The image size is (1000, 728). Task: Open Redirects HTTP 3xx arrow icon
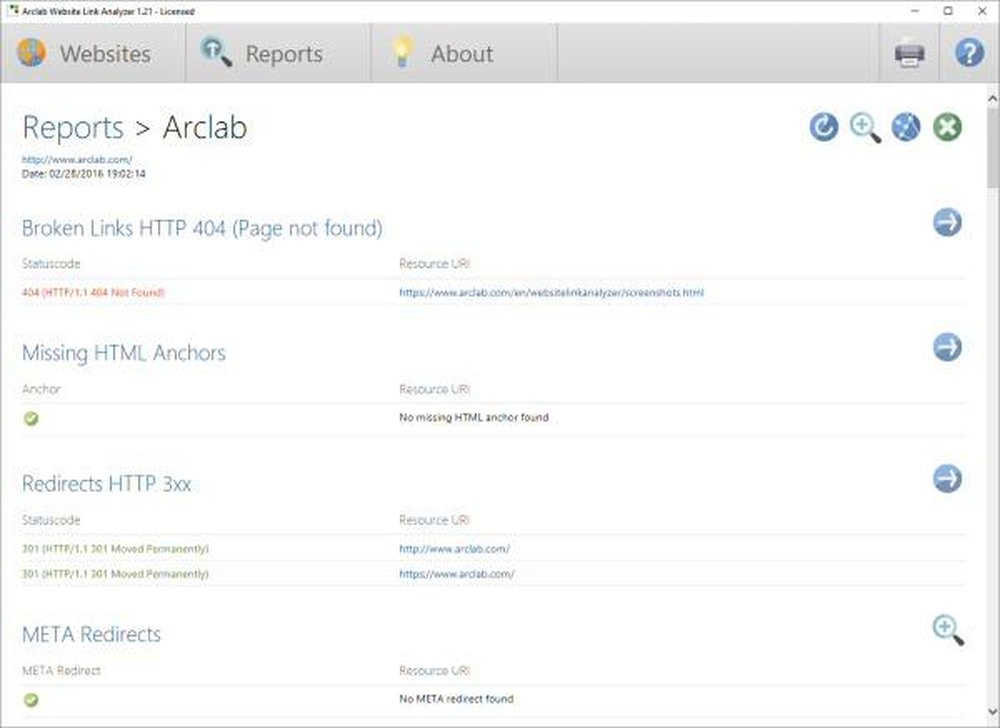pos(948,479)
